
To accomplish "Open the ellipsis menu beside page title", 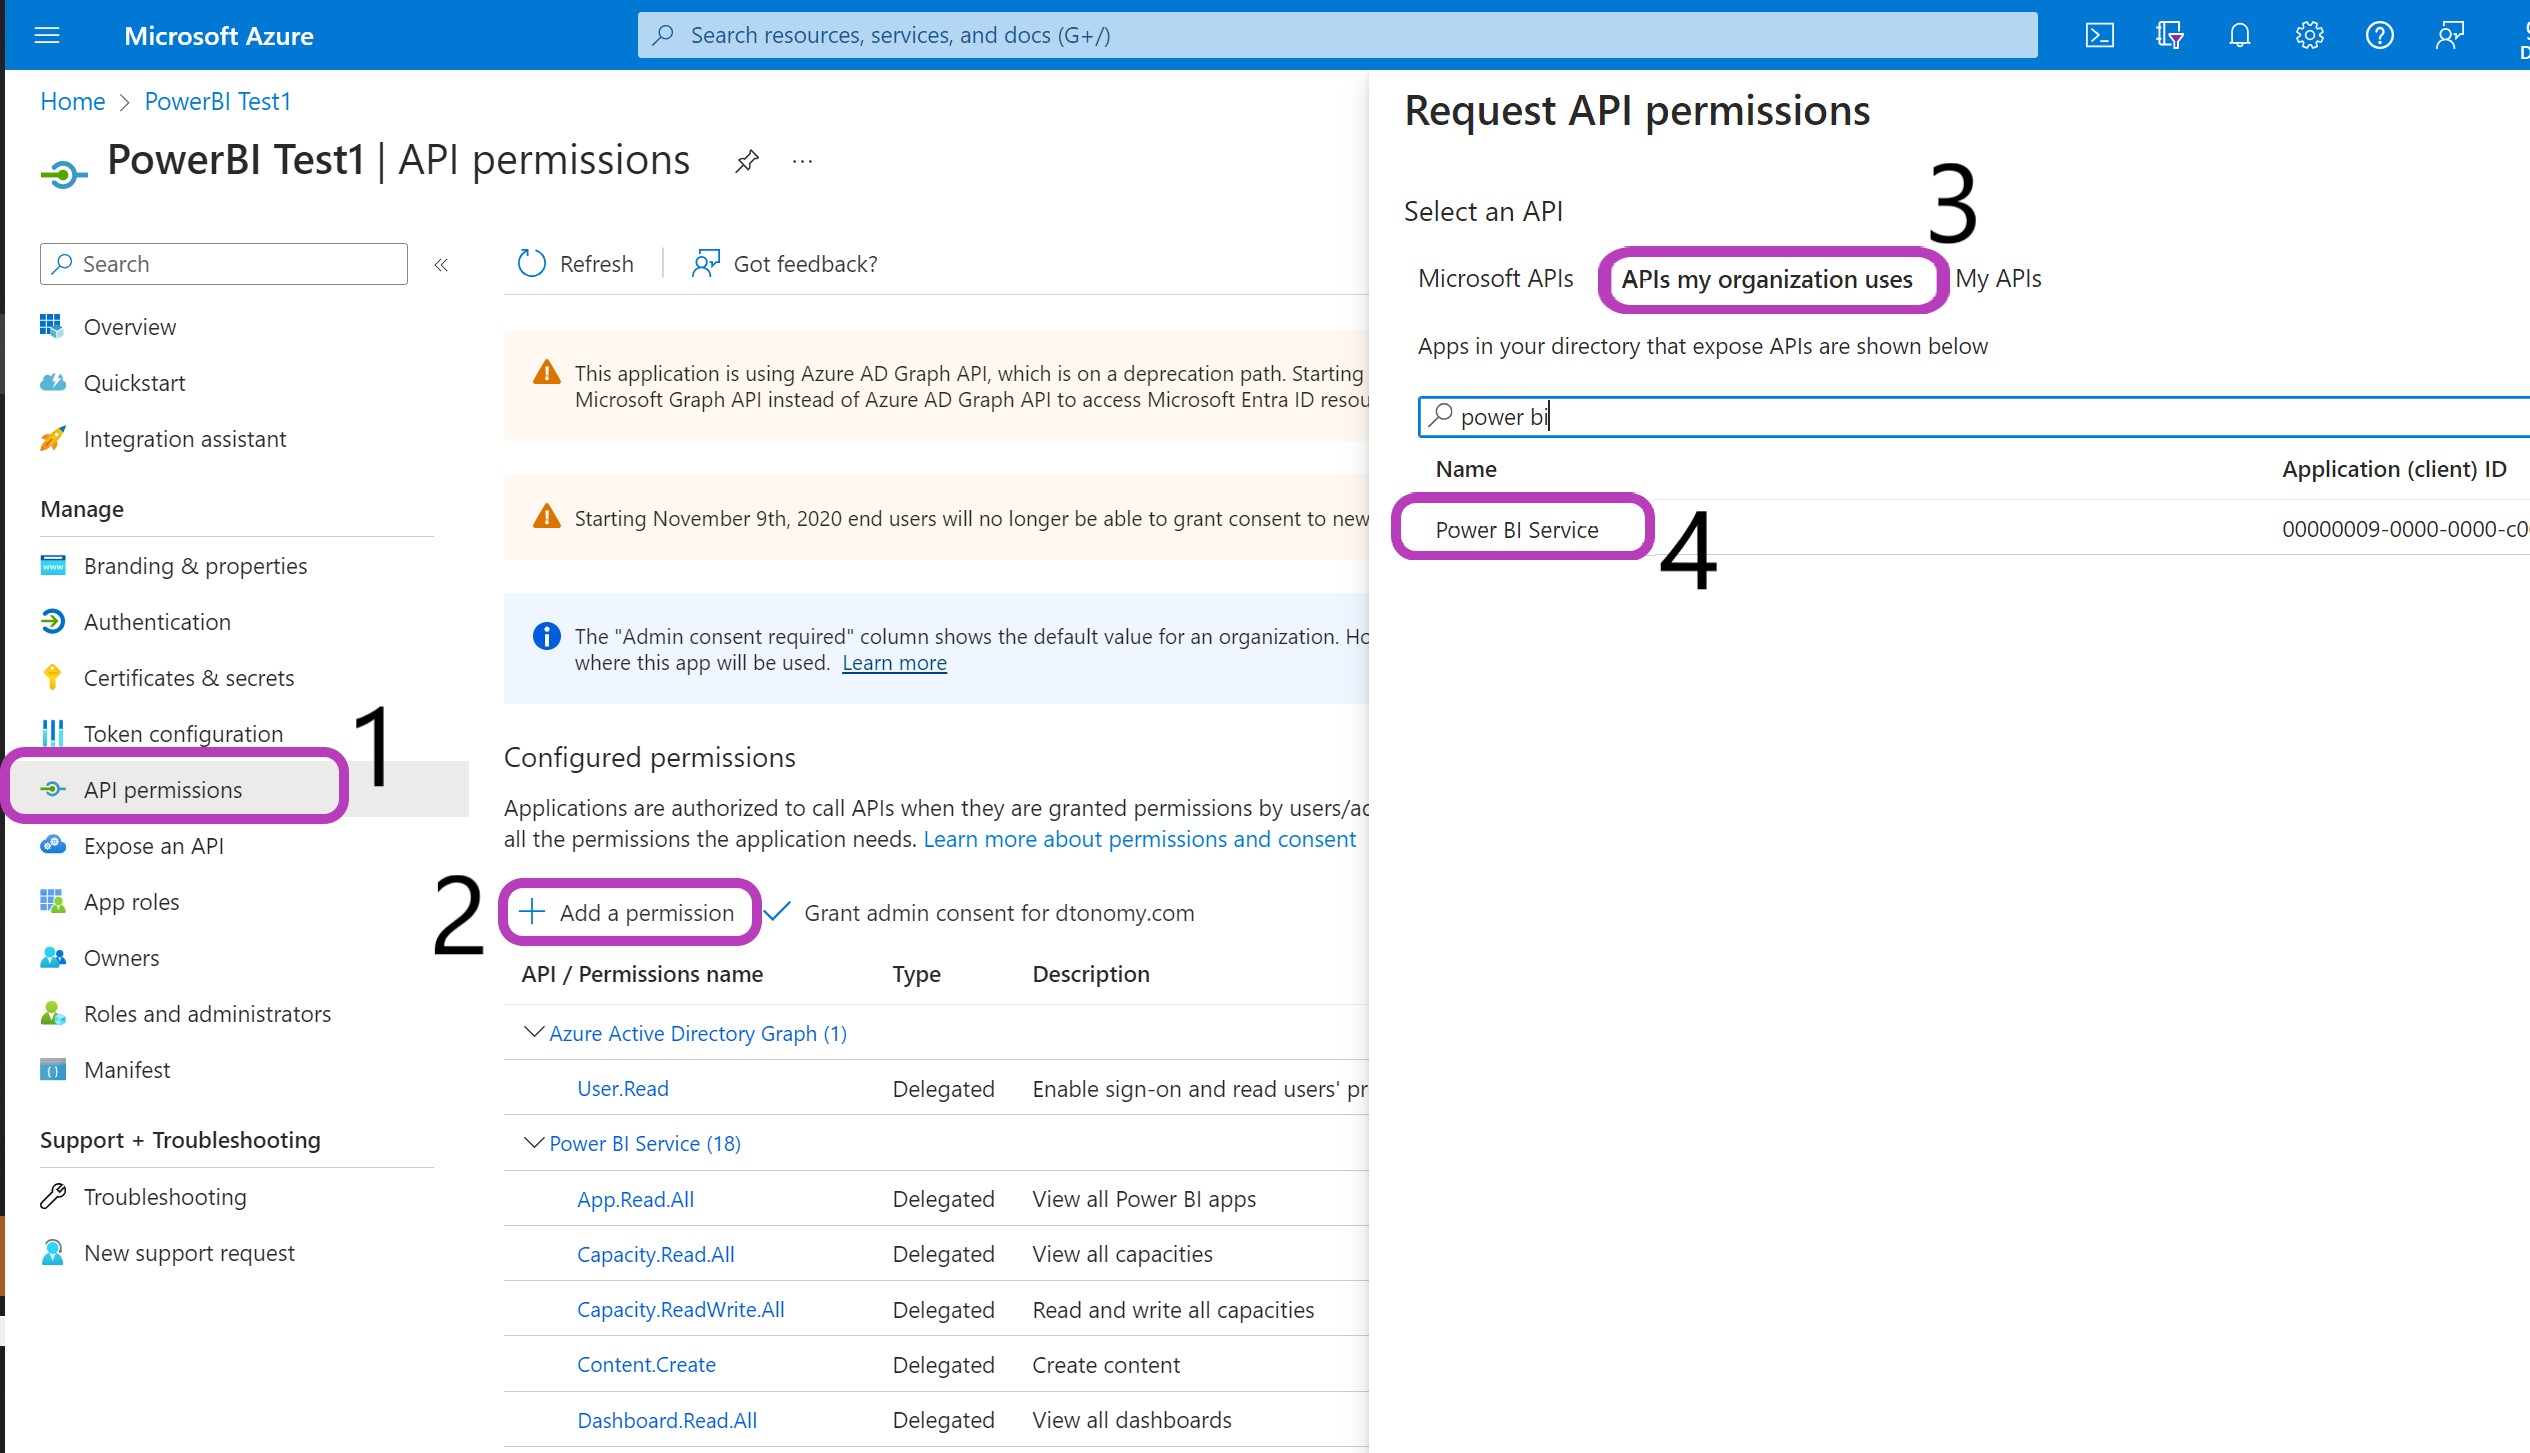I will click(x=802, y=161).
